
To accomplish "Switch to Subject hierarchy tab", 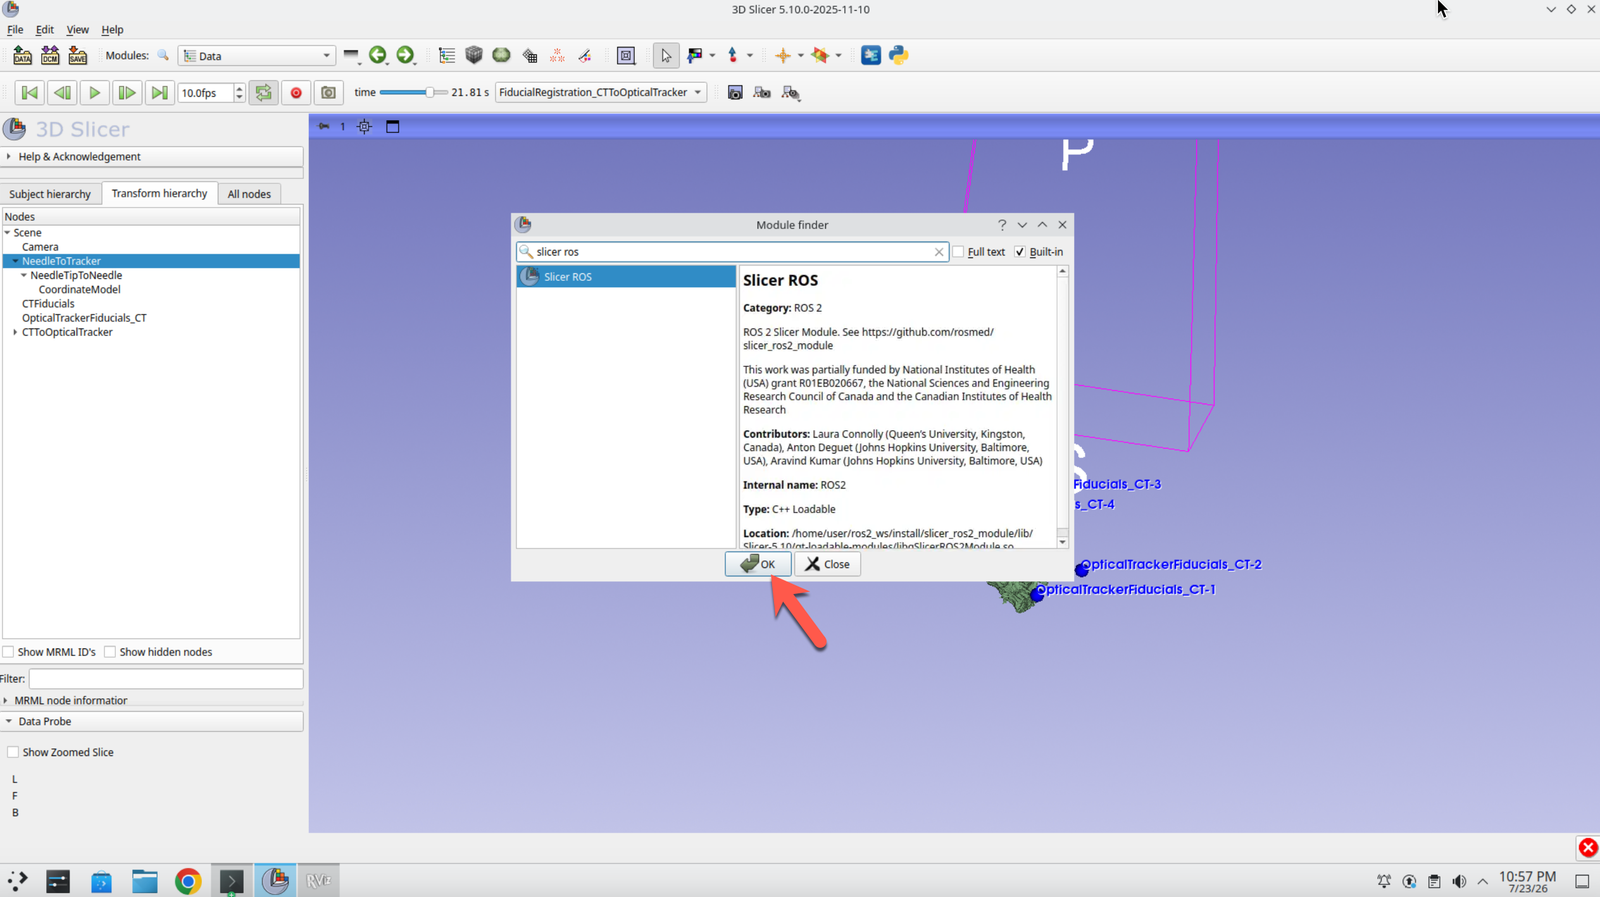I will click(50, 194).
